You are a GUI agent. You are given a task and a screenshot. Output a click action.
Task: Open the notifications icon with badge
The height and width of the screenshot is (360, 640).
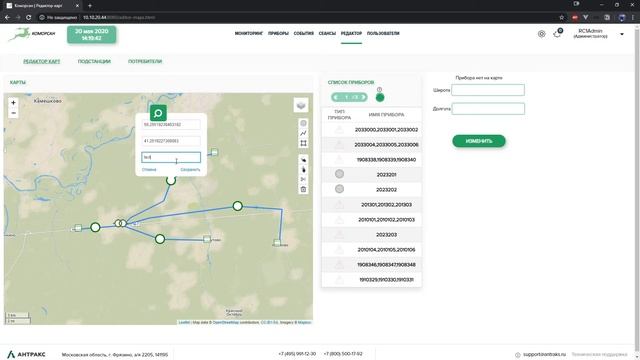(558, 33)
